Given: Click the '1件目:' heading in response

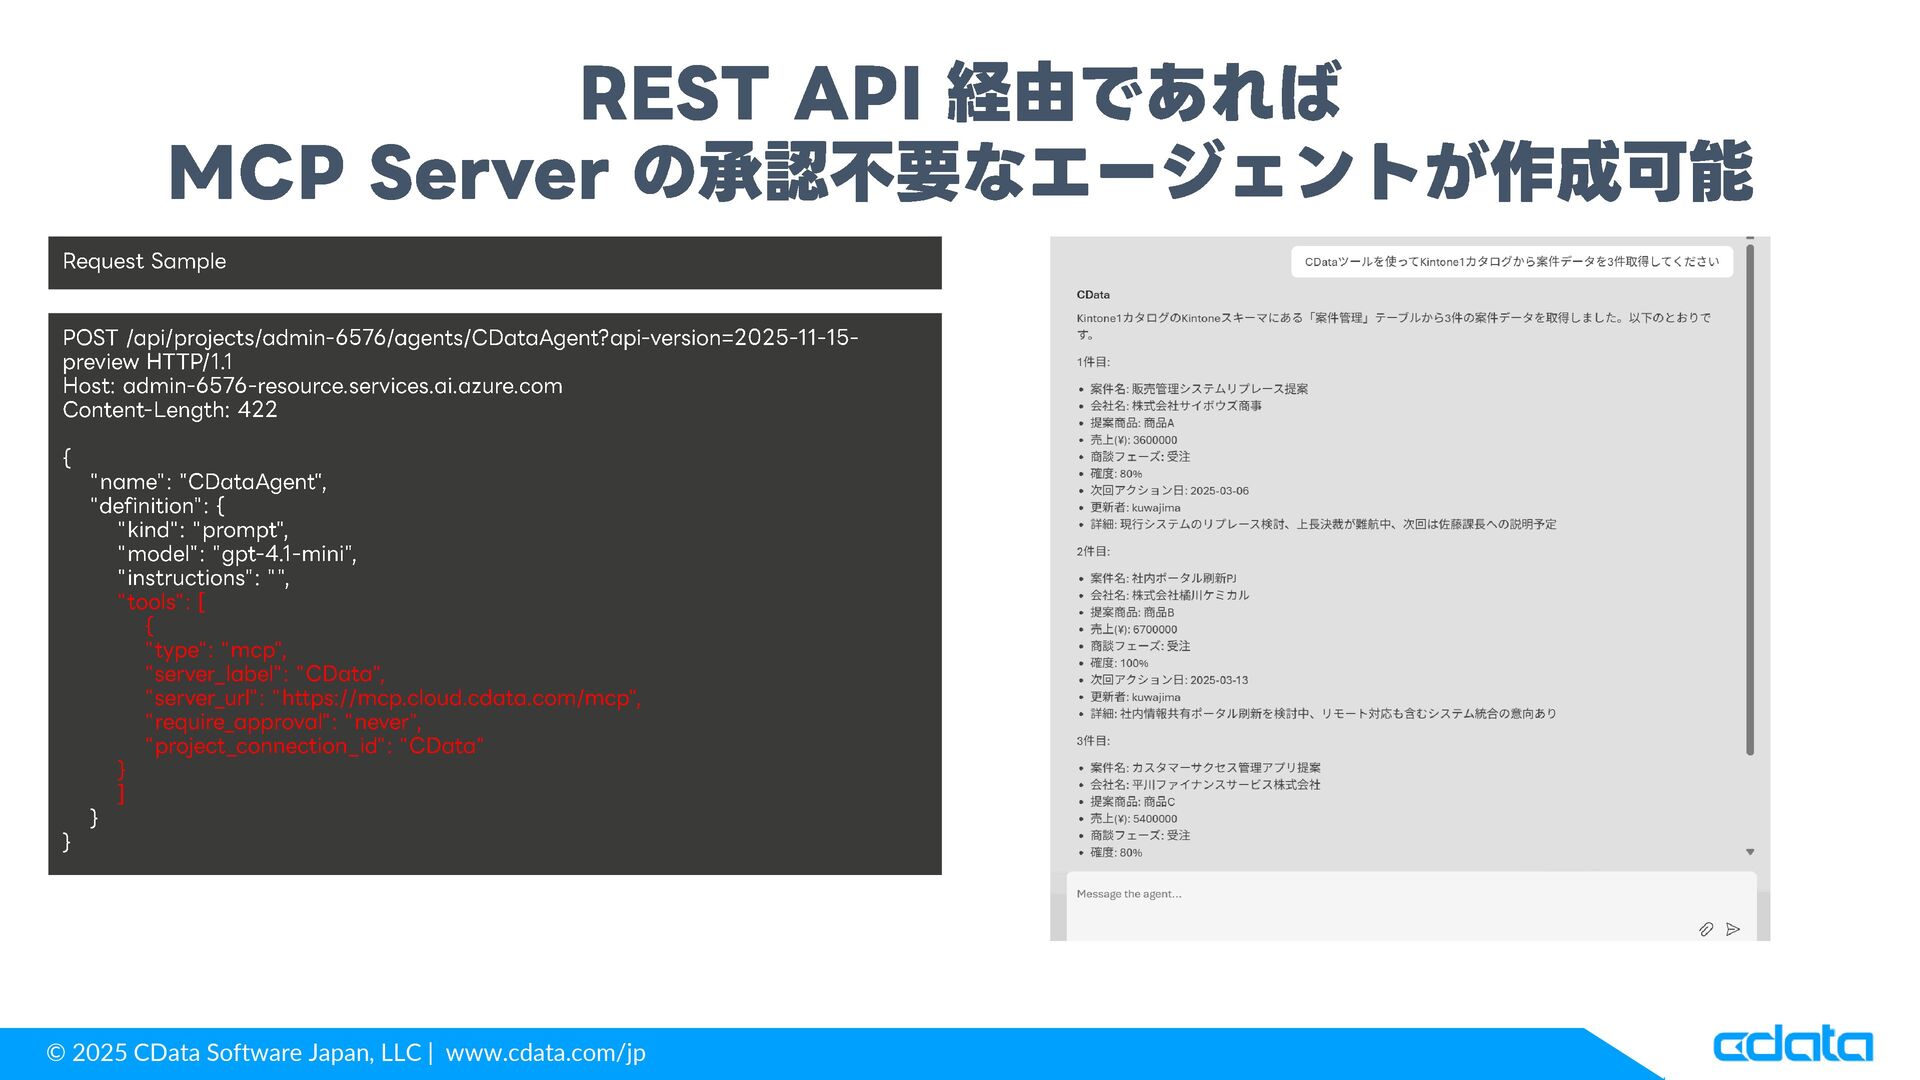Looking at the screenshot, I should pos(1093,362).
